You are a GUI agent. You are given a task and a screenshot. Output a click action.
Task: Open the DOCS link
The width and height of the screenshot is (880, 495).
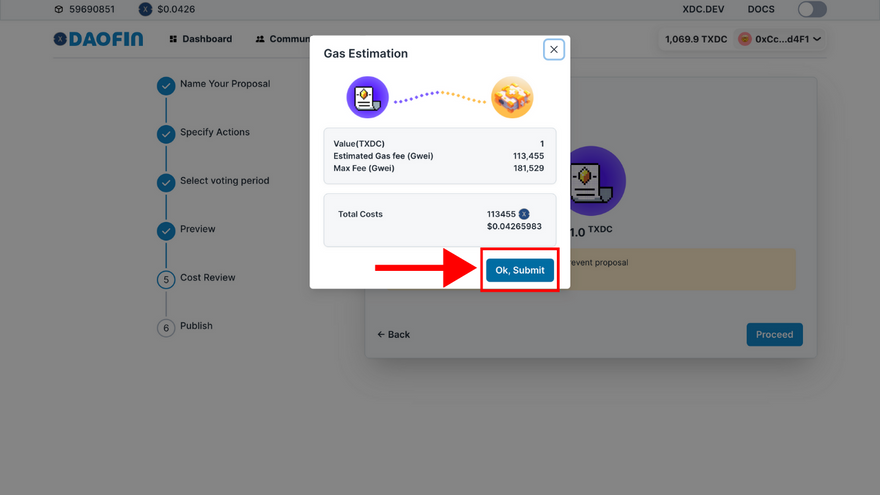(x=761, y=9)
